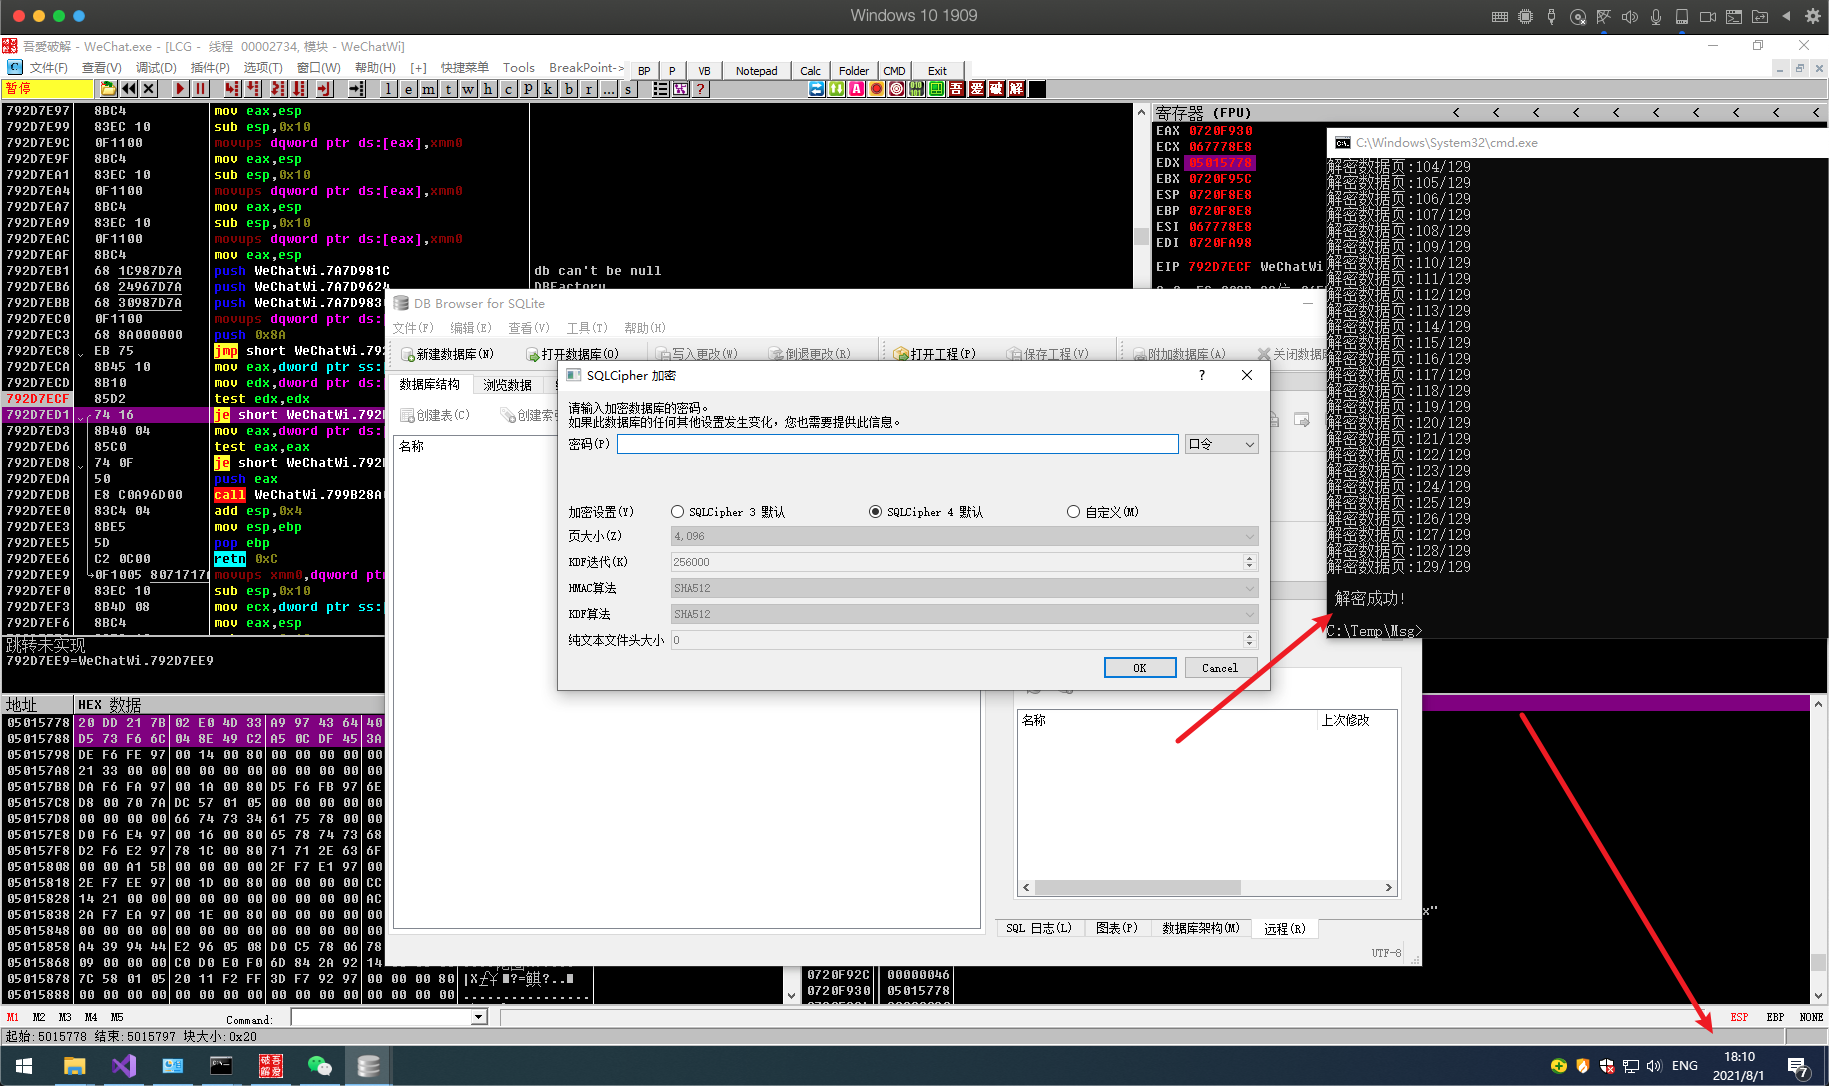The height and width of the screenshot is (1086, 1829).
Task: Open the 调试(D) debug menu
Action: coord(156,68)
